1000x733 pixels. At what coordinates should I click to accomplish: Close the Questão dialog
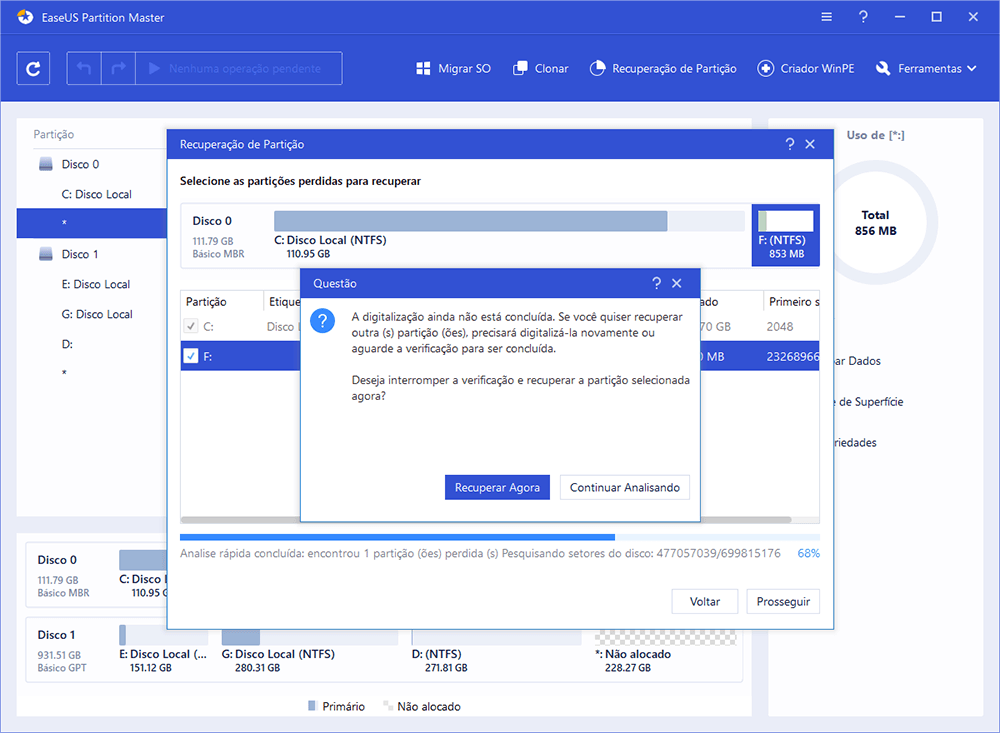tap(677, 283)
